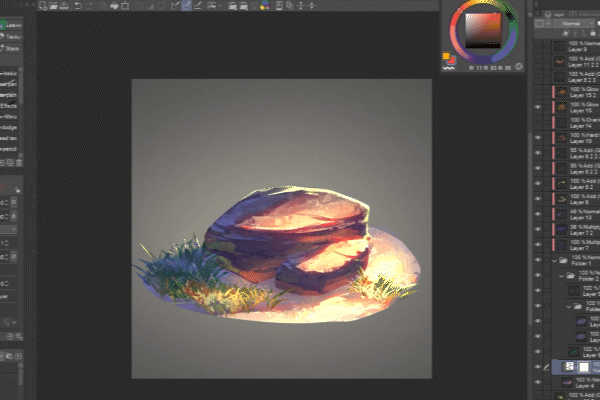This screenshot has width=600, height=400.
Task: Click the white mask thumbnail on selected layer
Action: click(584, 367)
